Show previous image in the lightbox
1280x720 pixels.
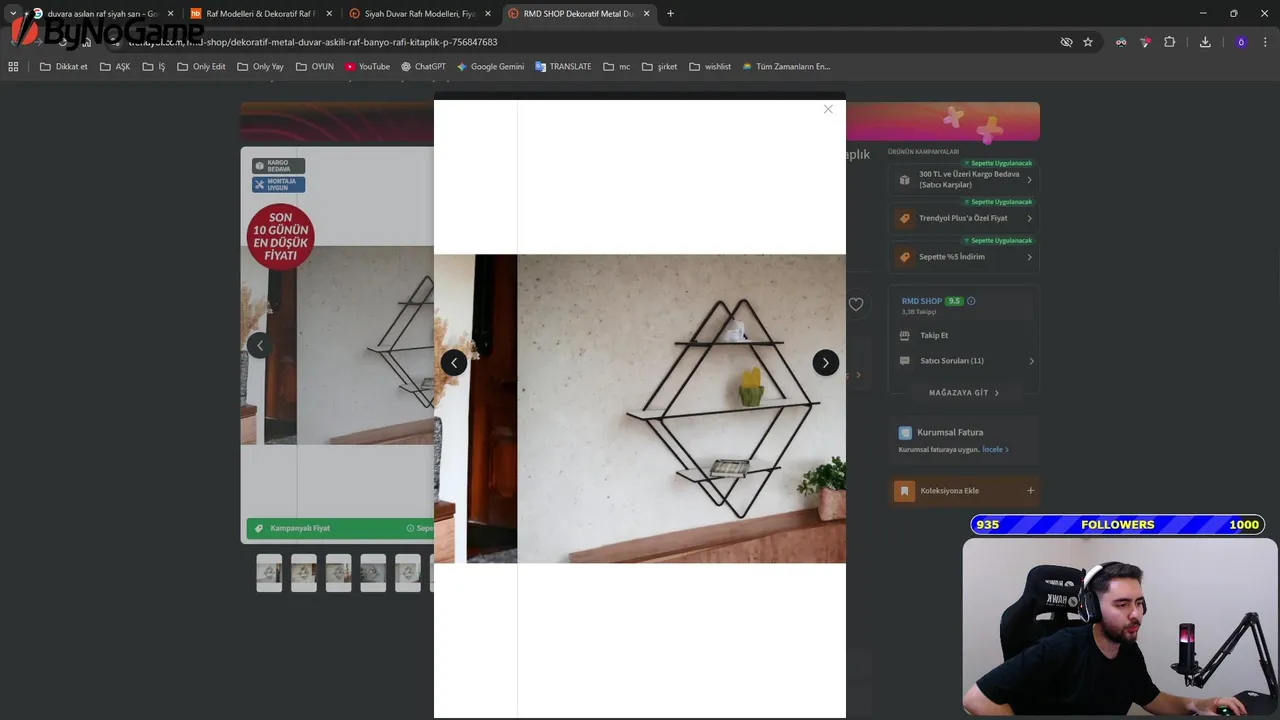[x=454, y=363]
